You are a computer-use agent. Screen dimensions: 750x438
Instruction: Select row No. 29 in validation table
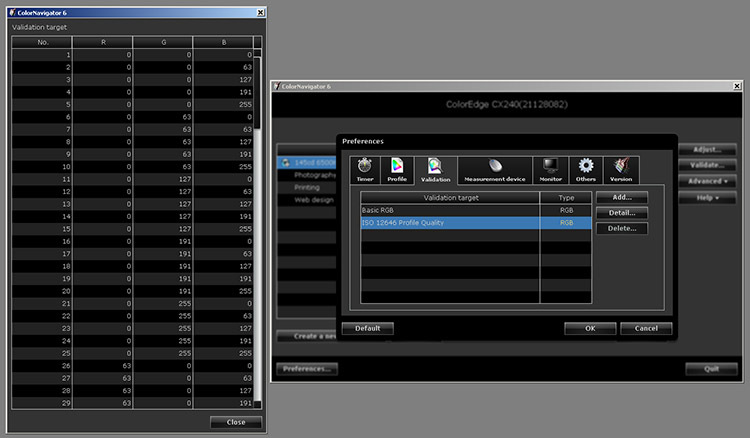pos(132,403)
